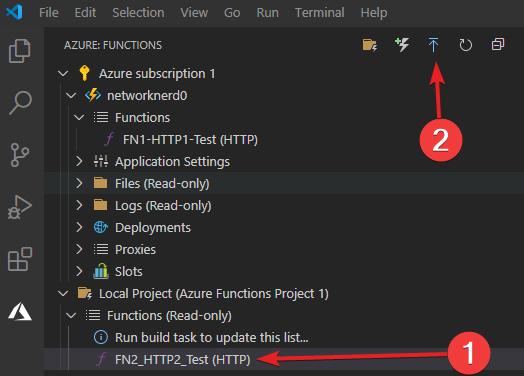Open the Run and Debug view
This screenshot has height=376, width=524.
(20, 207)
